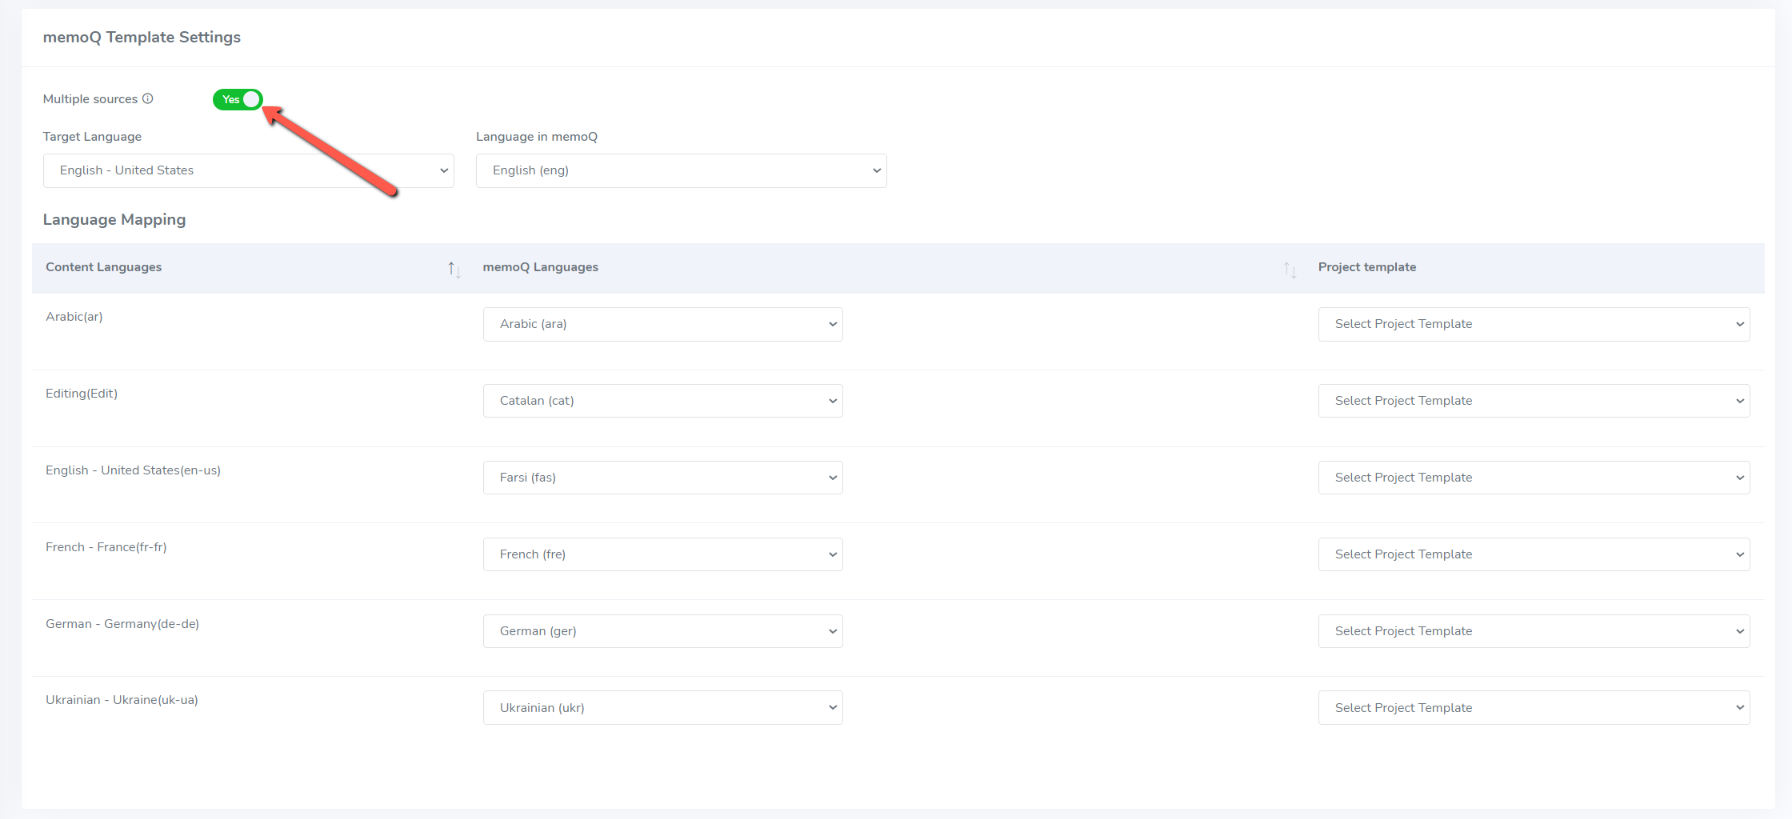The image size is (1792, 819).
Task: Click the Language Mapping heading
Action: [x=114, y=220]
